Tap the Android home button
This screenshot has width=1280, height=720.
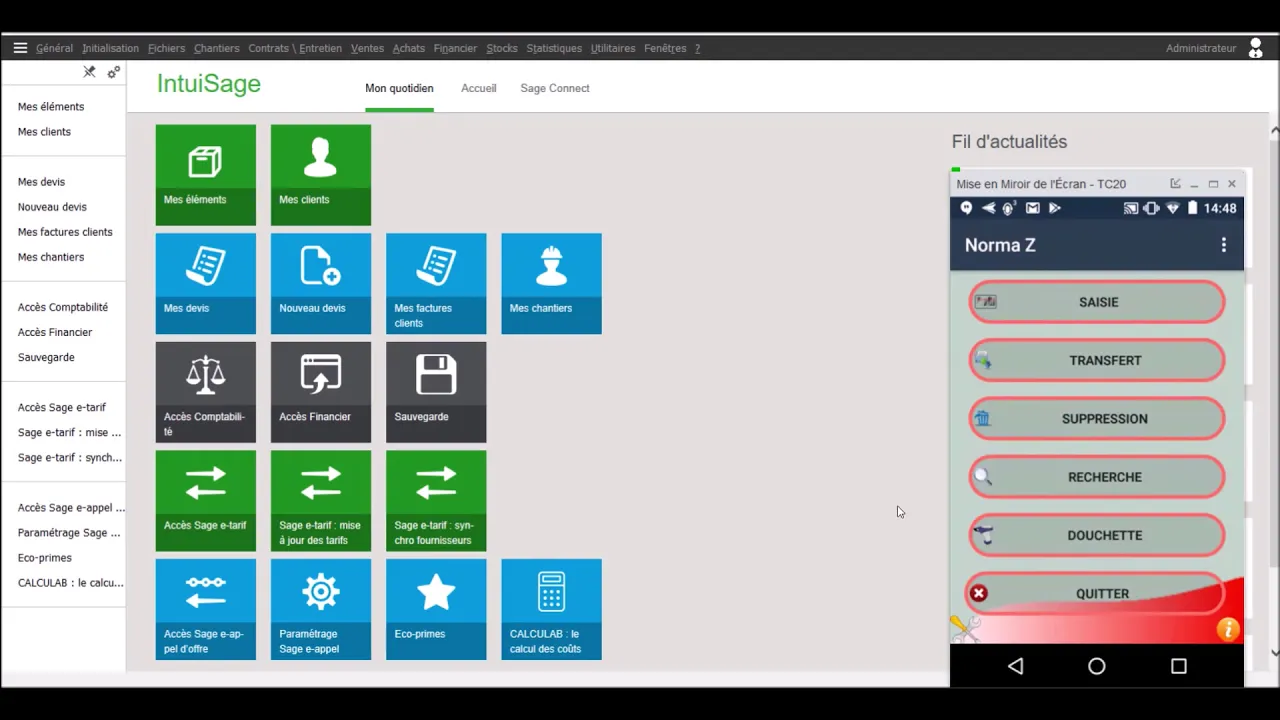(1097, 666)
